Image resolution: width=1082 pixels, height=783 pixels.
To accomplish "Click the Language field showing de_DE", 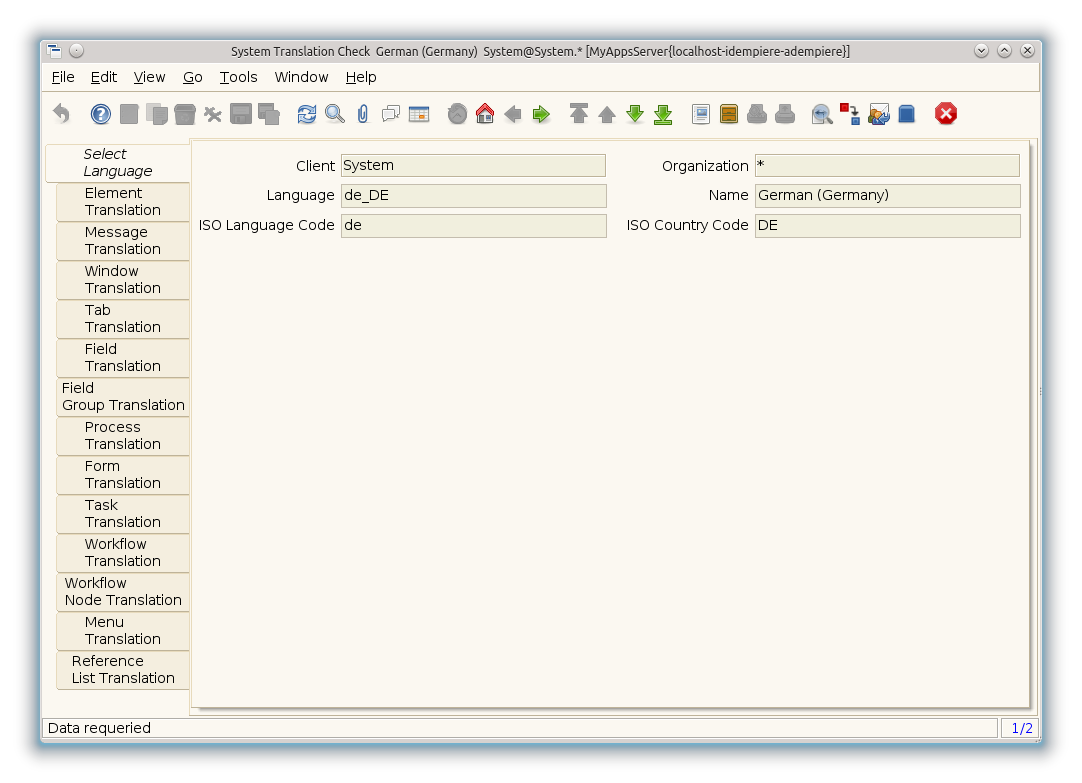I will pyautogui.click(x=473, y=196).
